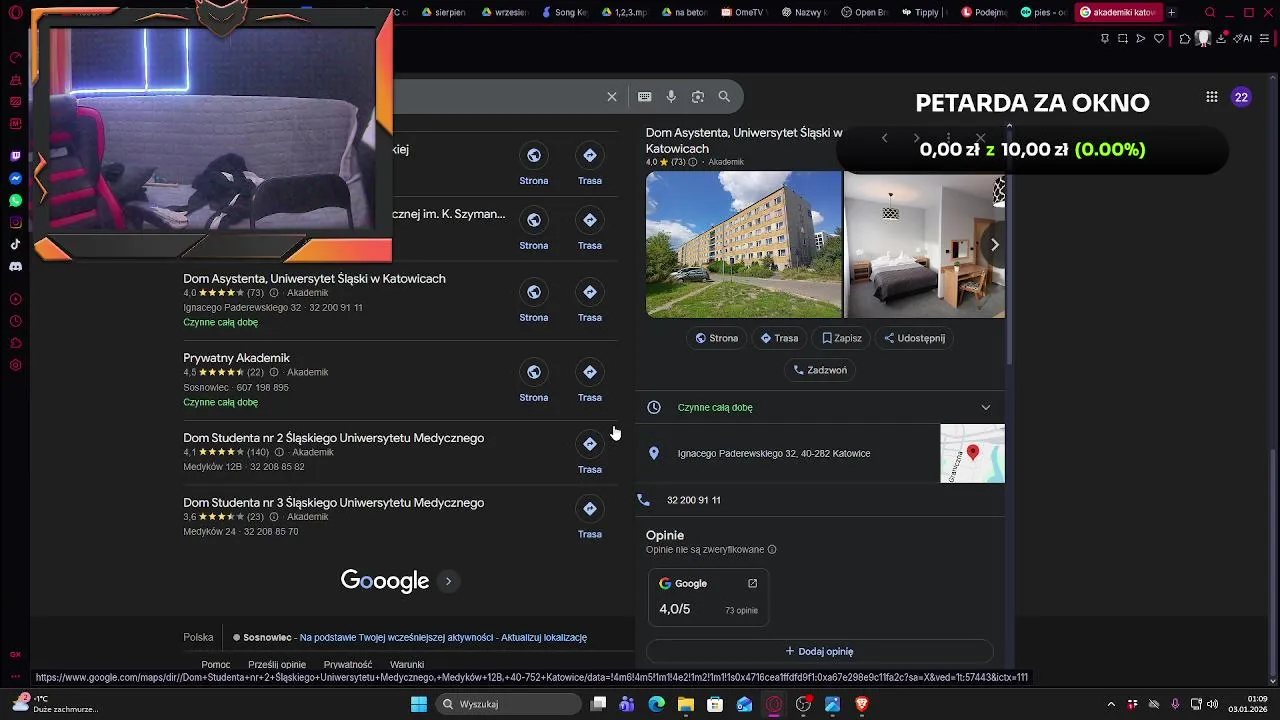The height and width of the screenshot is (720, 1280).
Task: Clear the Google search box
Action: tap(612, 97)
